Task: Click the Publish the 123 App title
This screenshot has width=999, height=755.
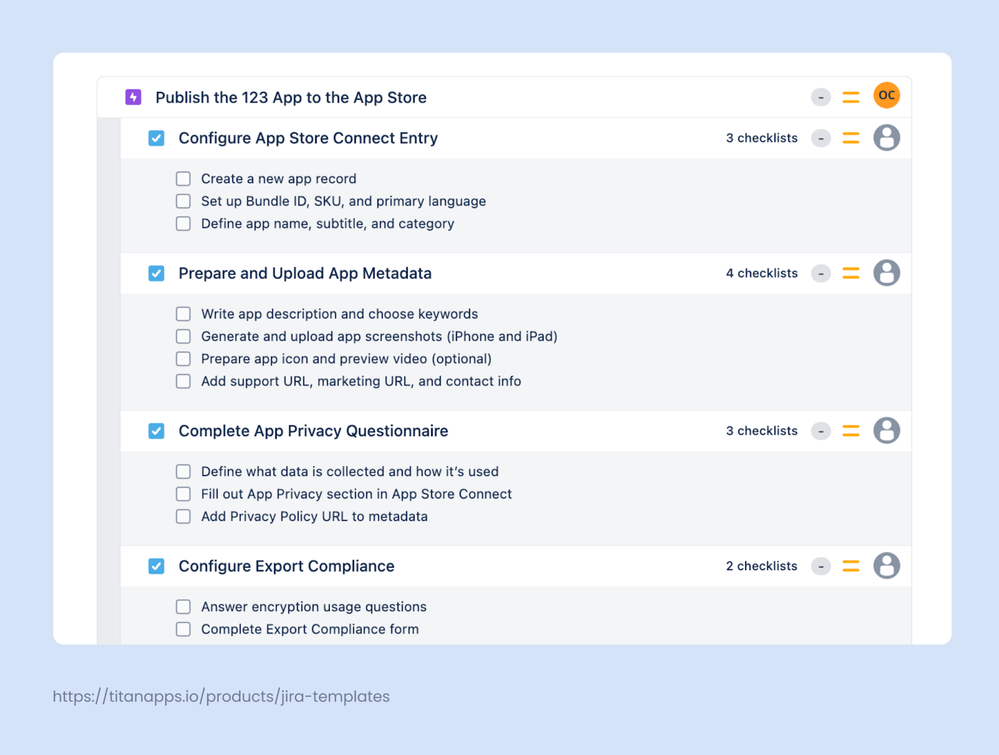Action: pyautogui.click(x=290, y=97)
